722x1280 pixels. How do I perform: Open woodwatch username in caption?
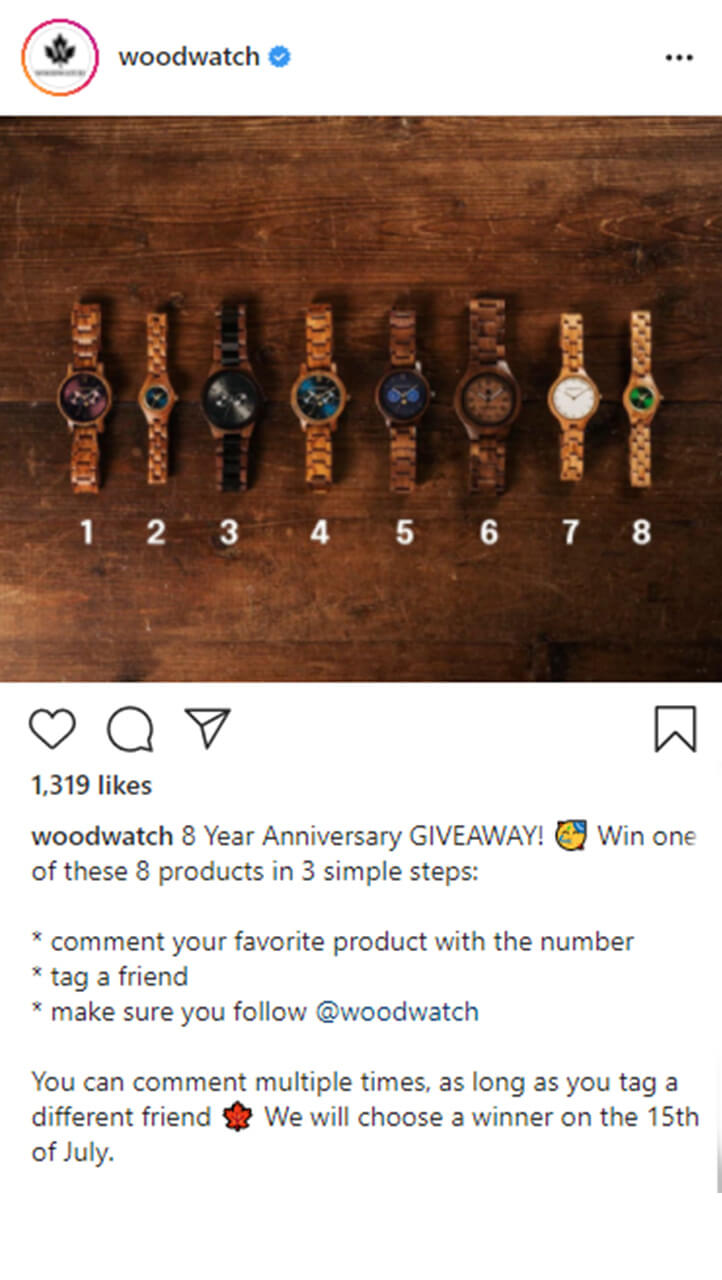[x=103, y=837]
